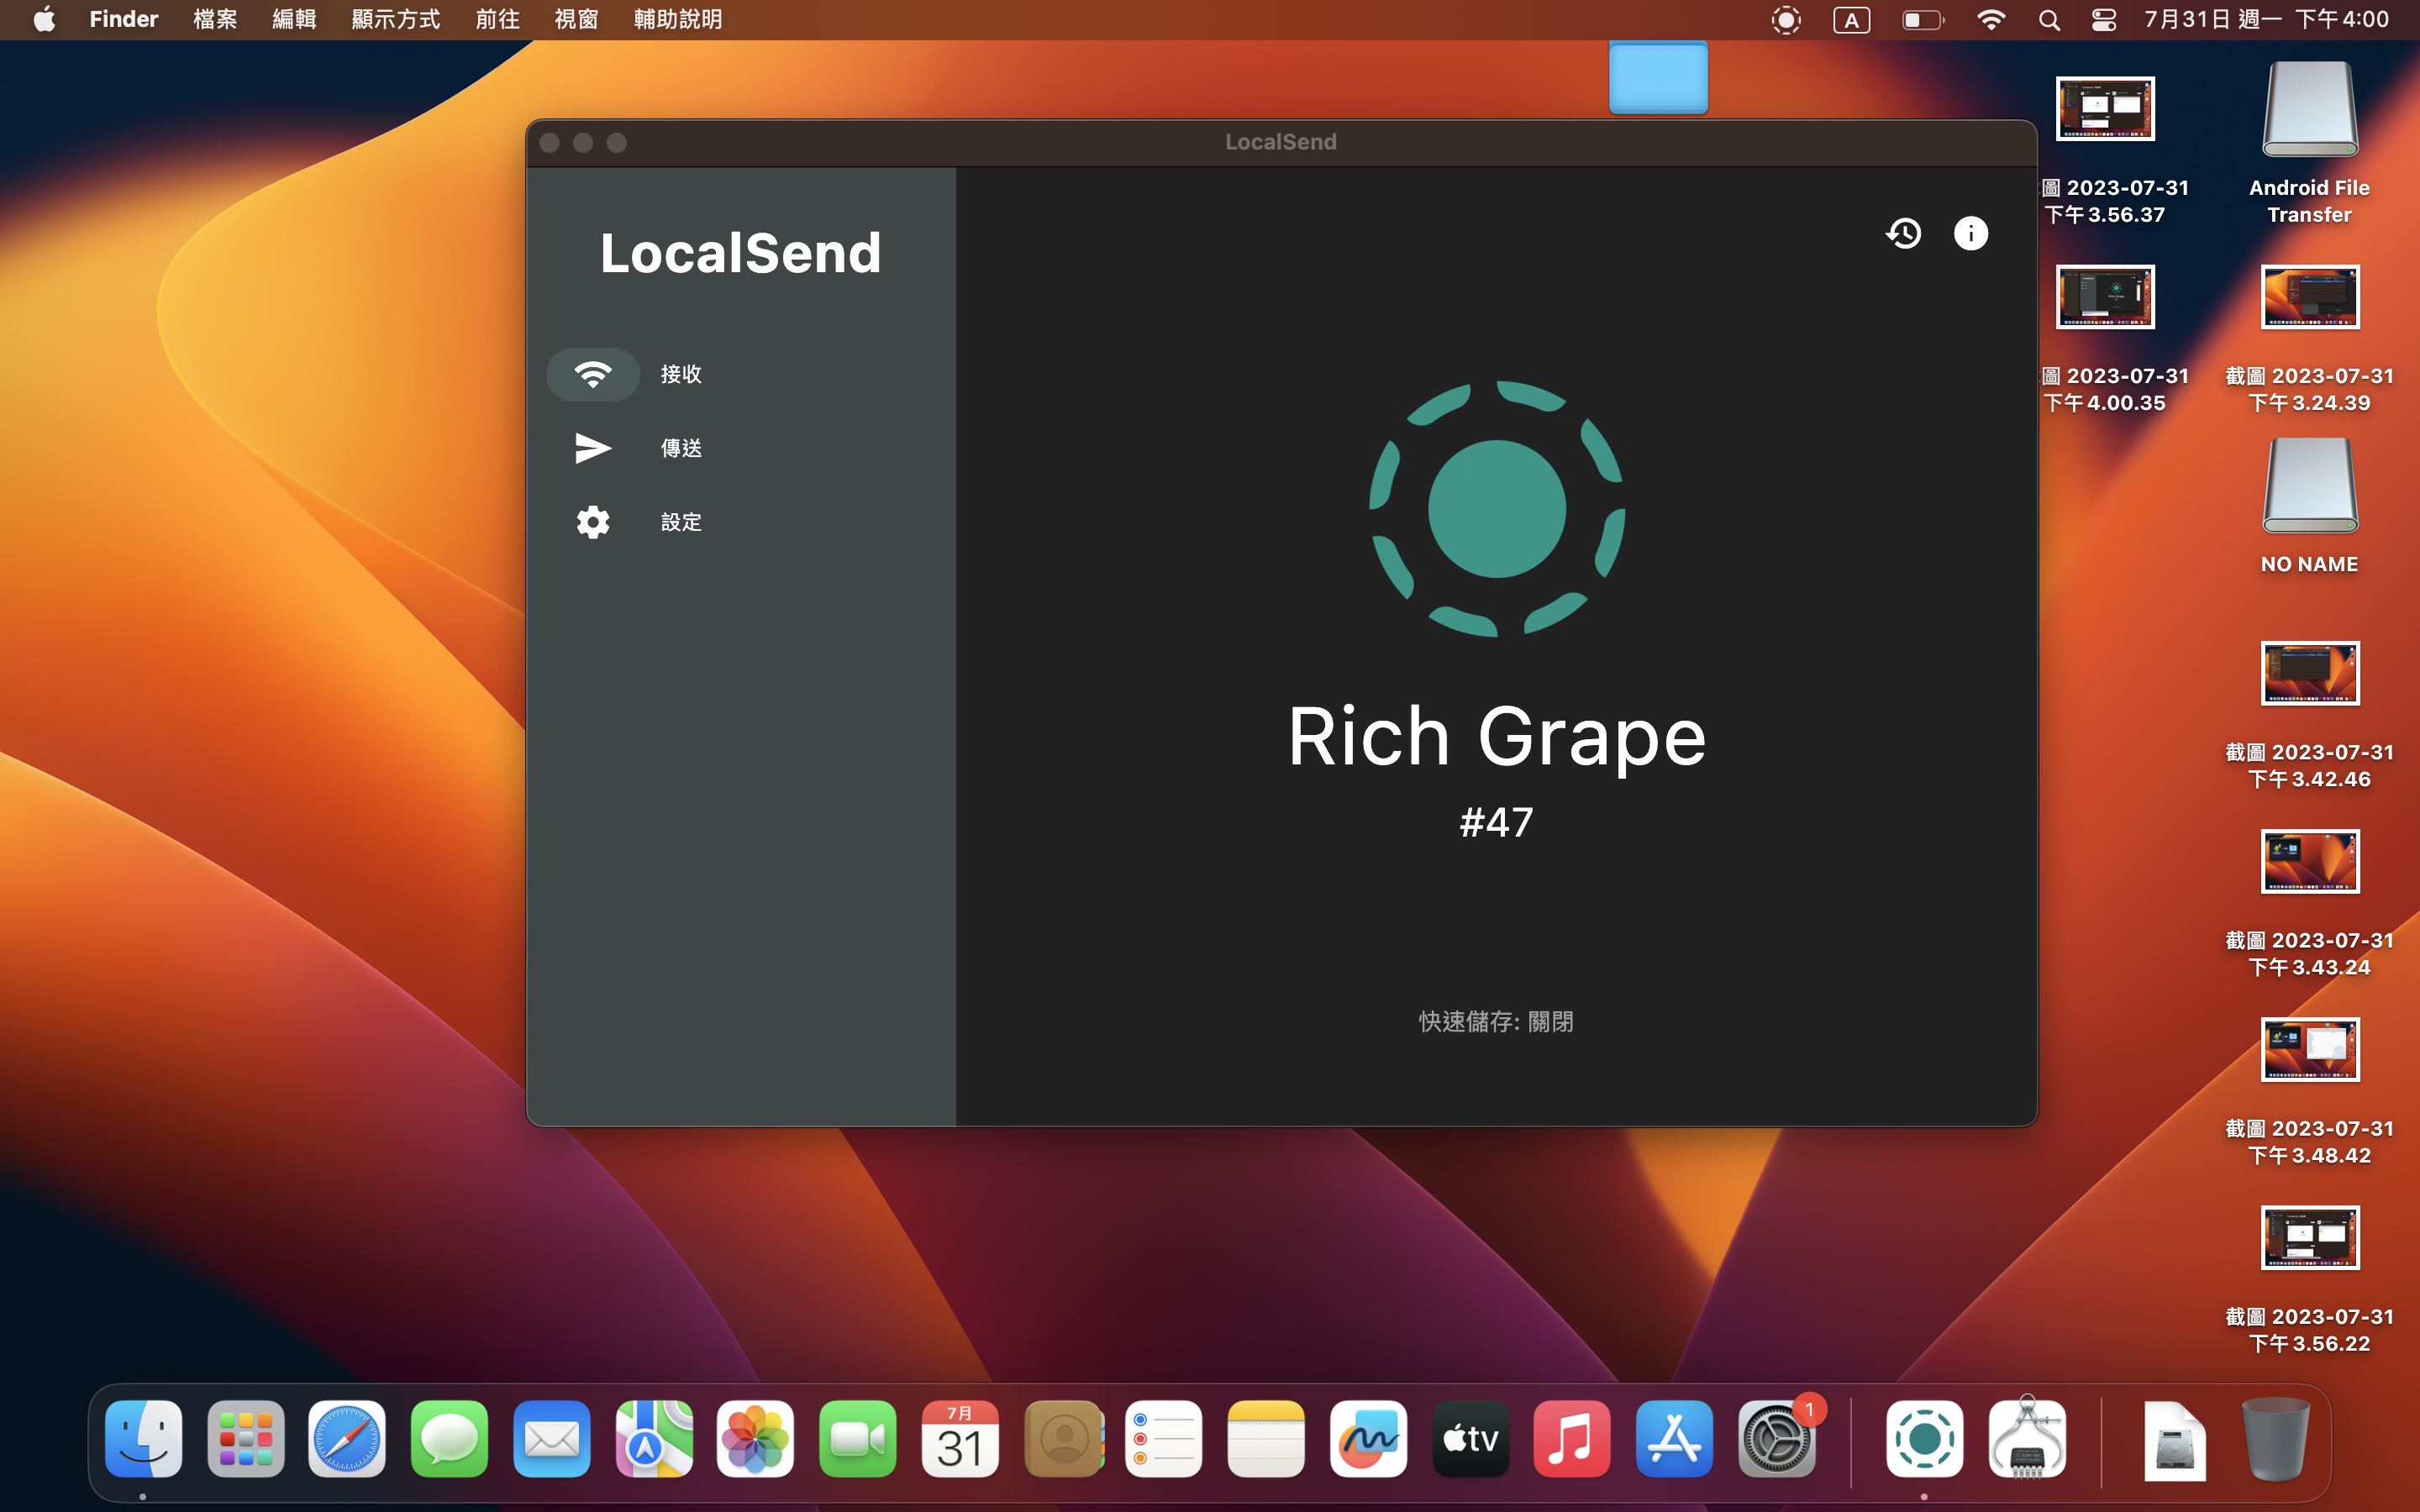Toggle the 快速儲存: 關閉 quick save label

pos(1496,1021)
